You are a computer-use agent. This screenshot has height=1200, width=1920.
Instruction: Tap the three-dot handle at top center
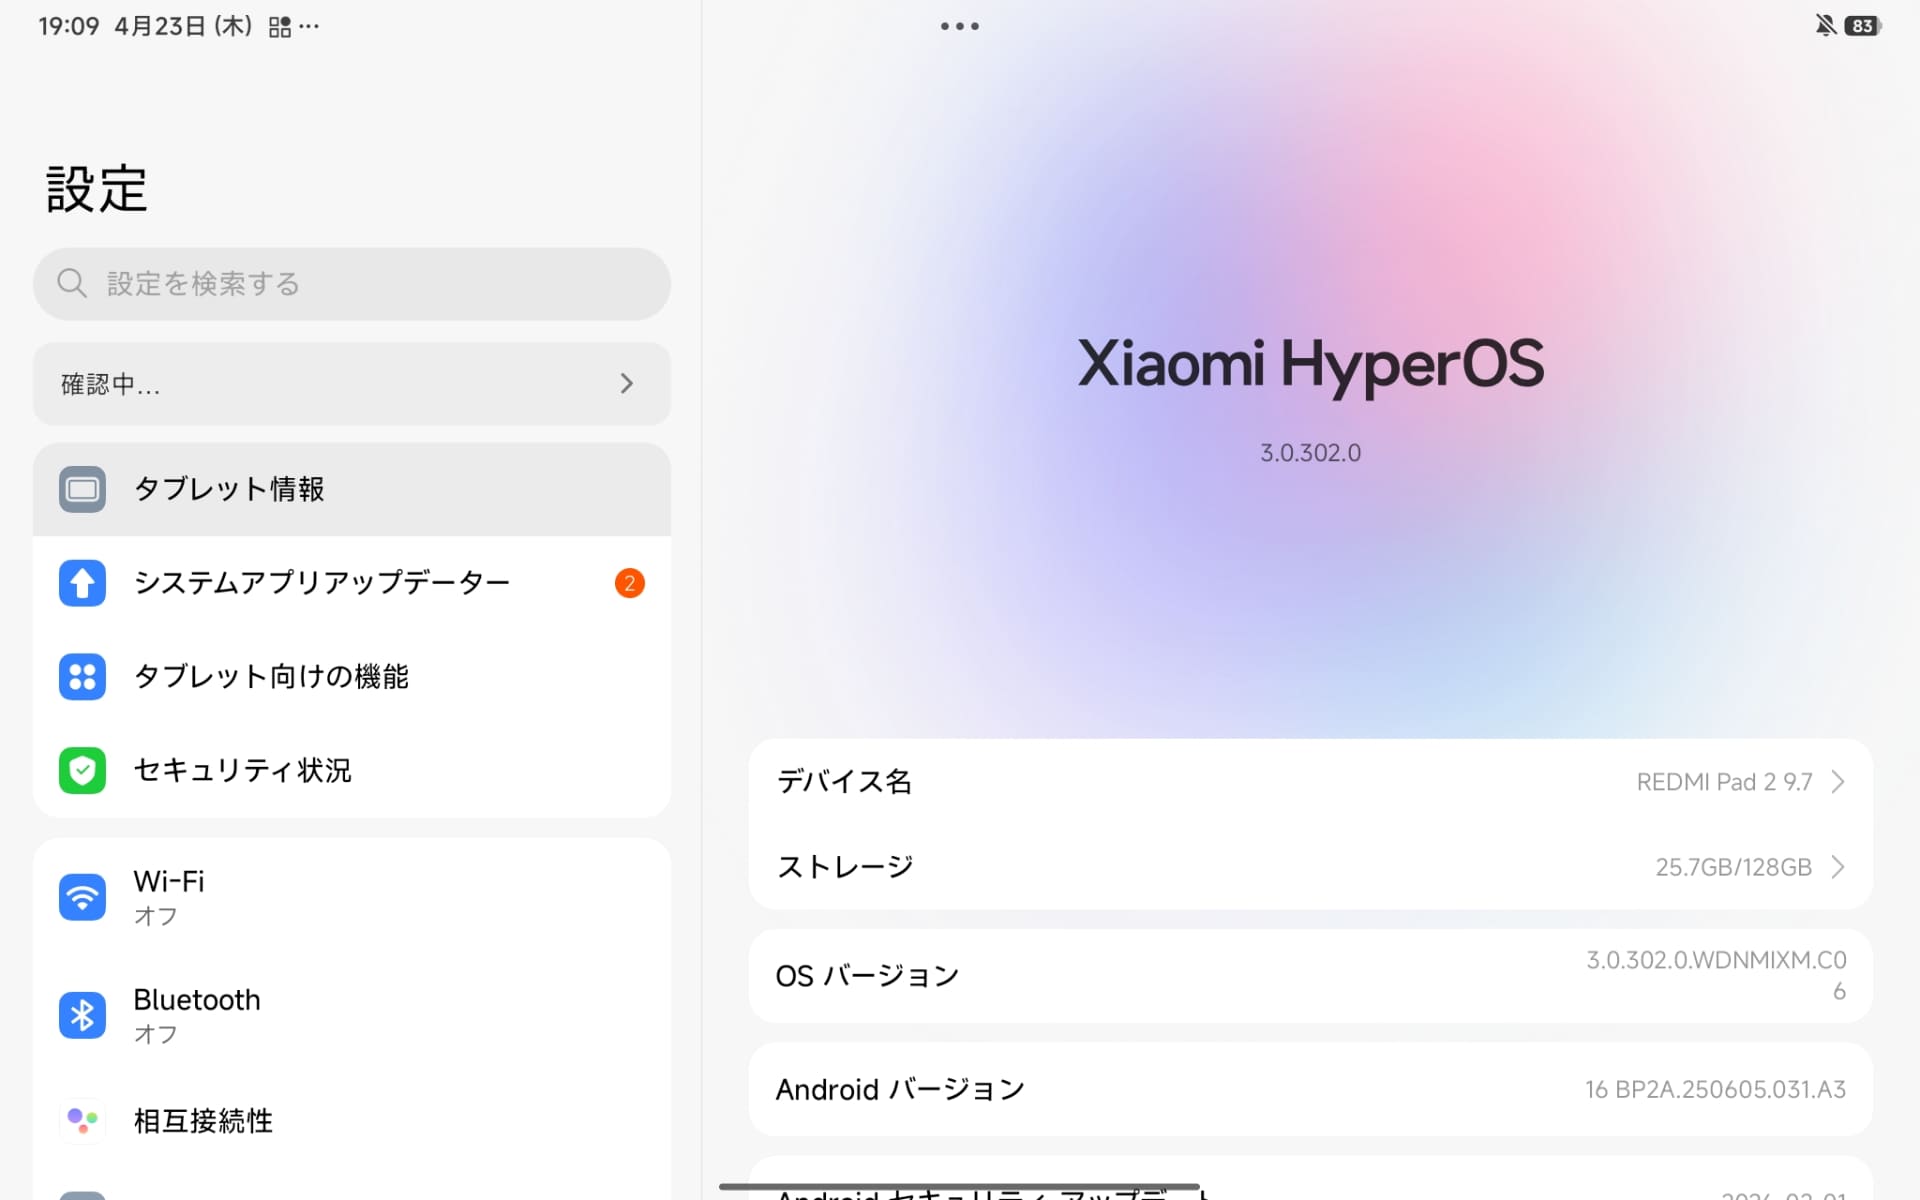pyautogui.click(x=960, y=26)
